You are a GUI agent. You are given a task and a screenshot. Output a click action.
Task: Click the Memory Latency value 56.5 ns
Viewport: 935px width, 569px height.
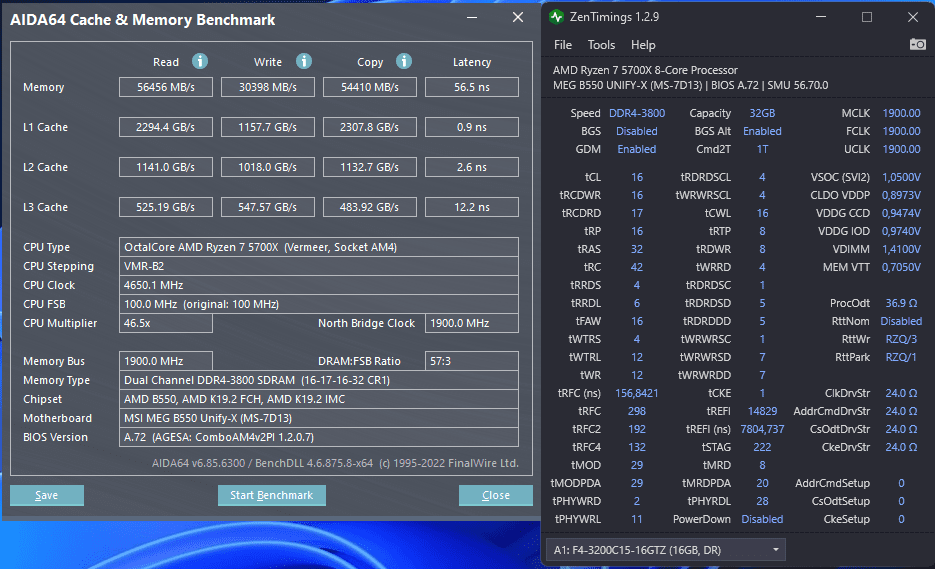click(472, 87)
